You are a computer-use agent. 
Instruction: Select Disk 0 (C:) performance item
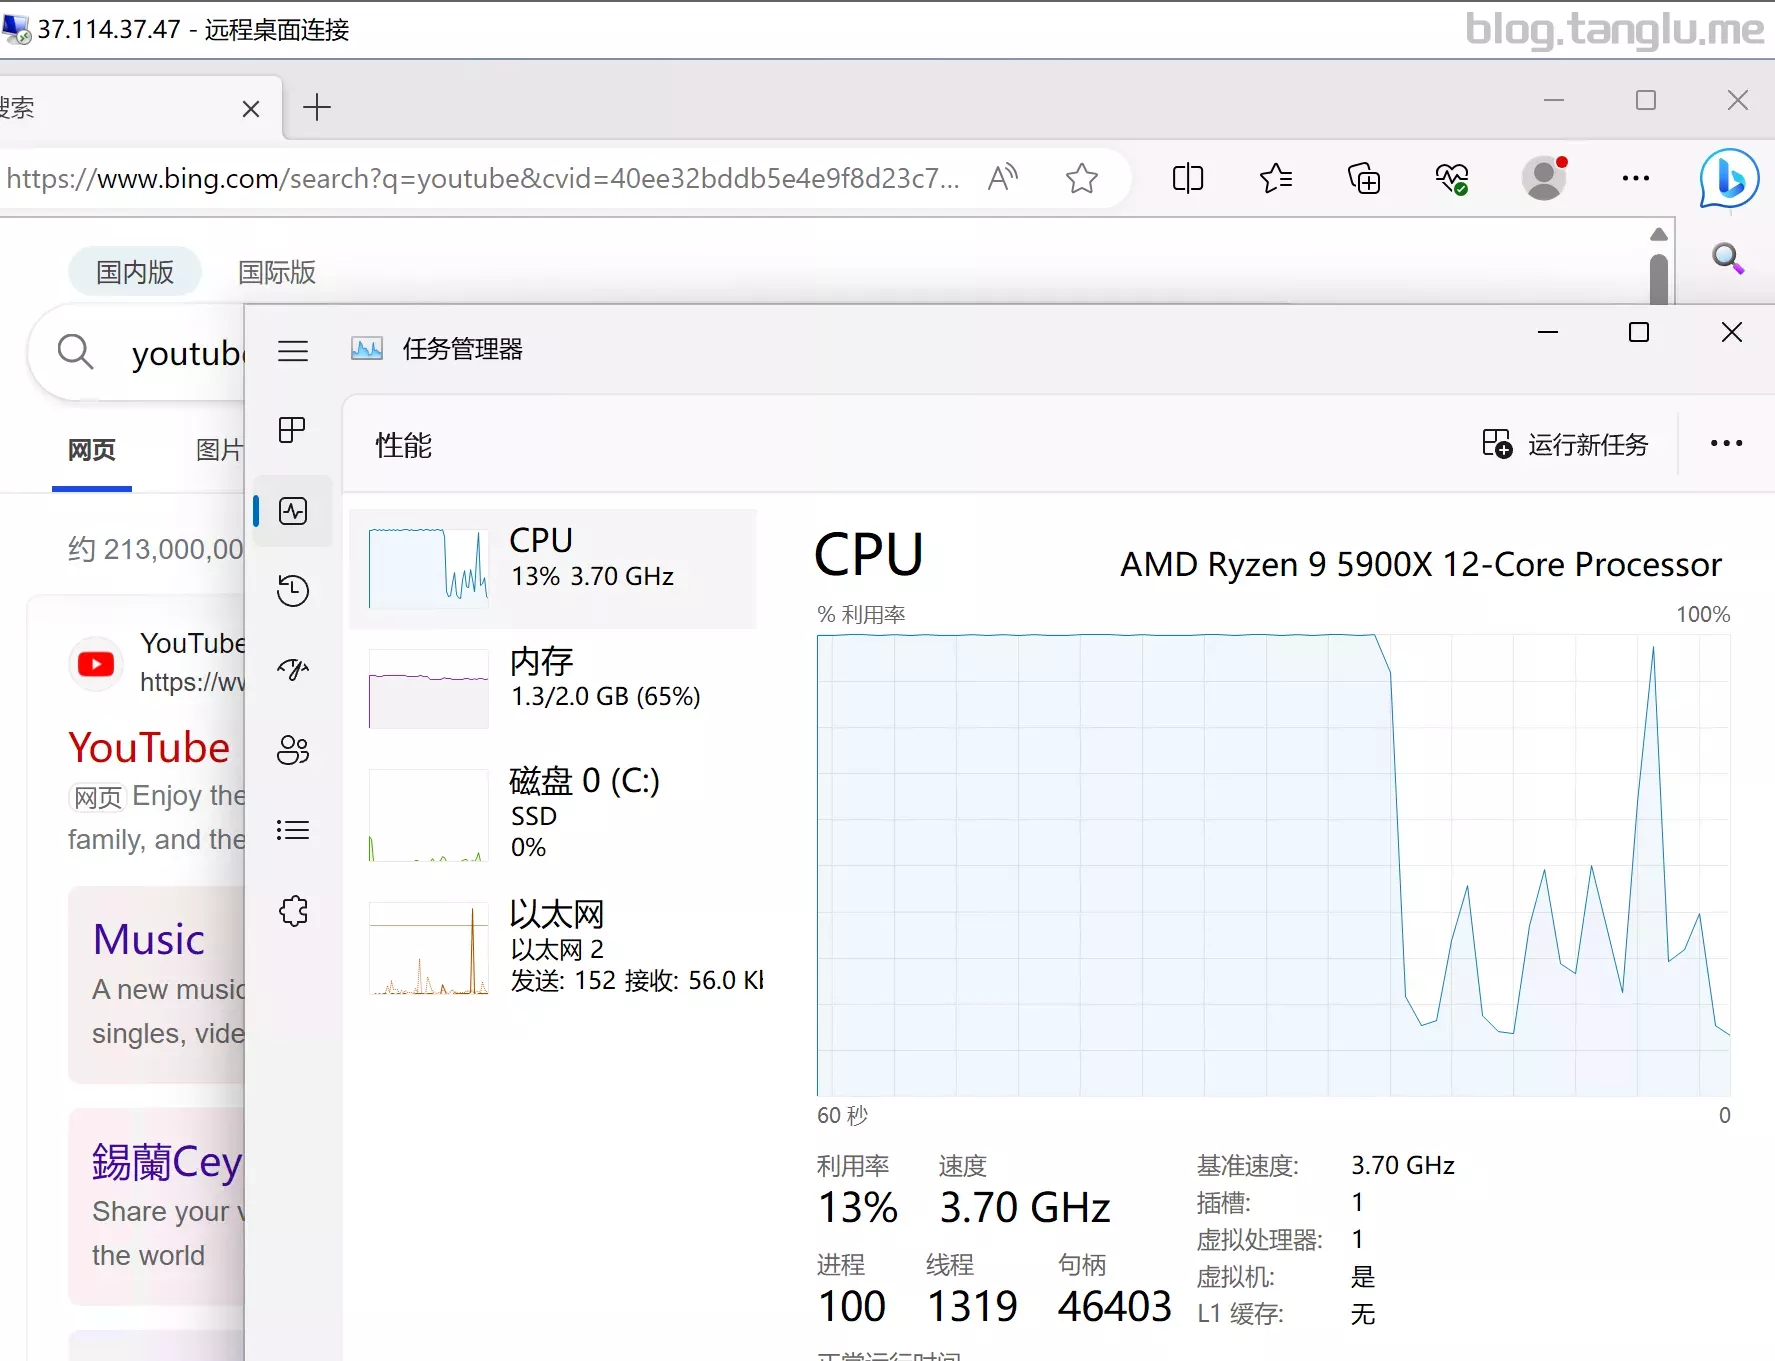coord(553,812)
